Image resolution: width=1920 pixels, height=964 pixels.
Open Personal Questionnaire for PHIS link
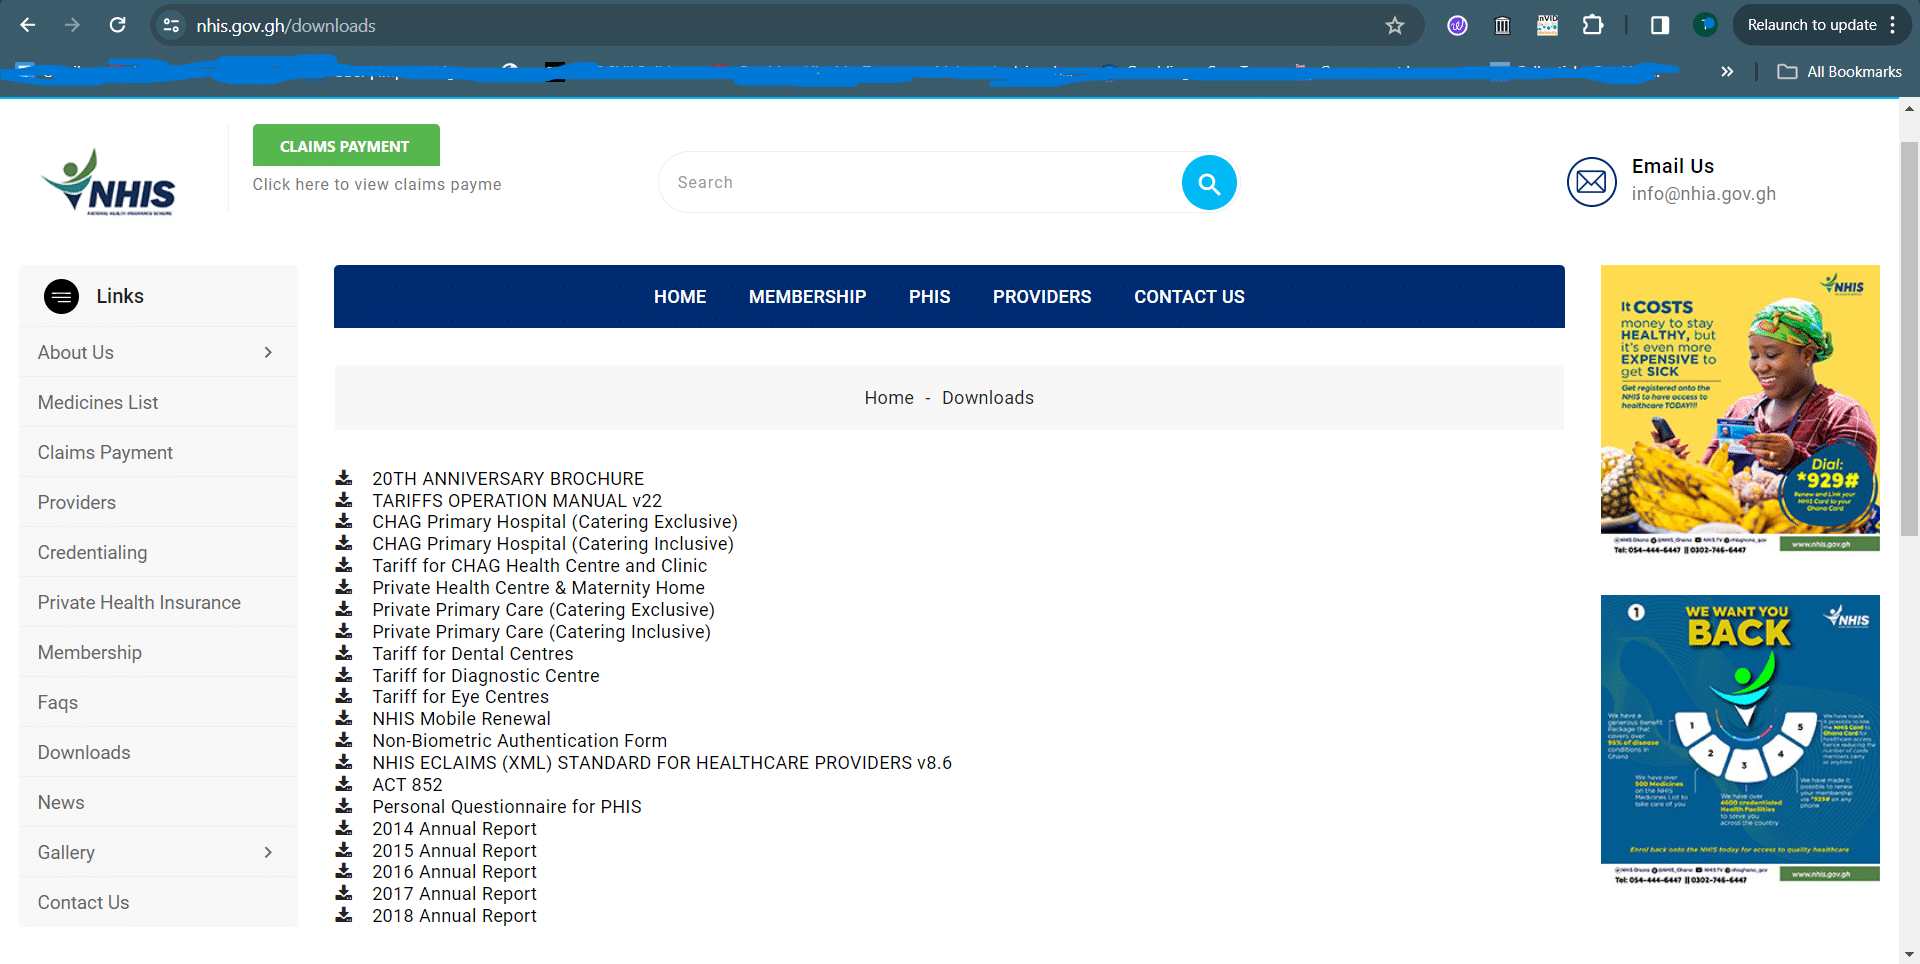pos(507,807)
